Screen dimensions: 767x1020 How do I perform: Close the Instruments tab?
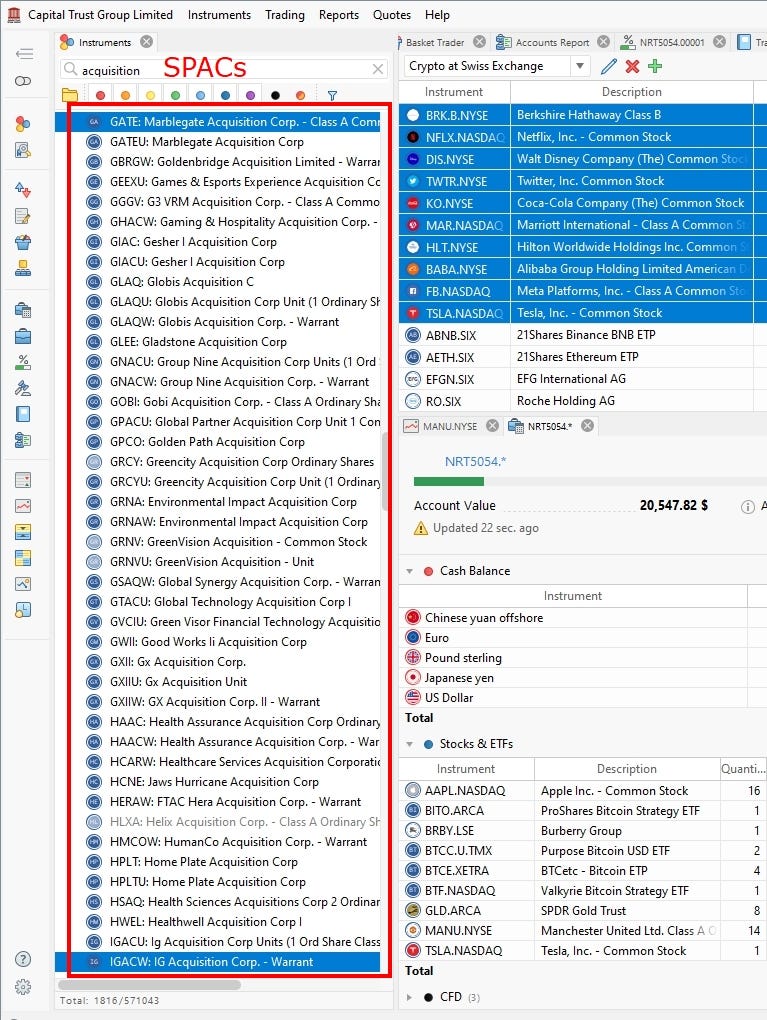click(x=147, y=42)
